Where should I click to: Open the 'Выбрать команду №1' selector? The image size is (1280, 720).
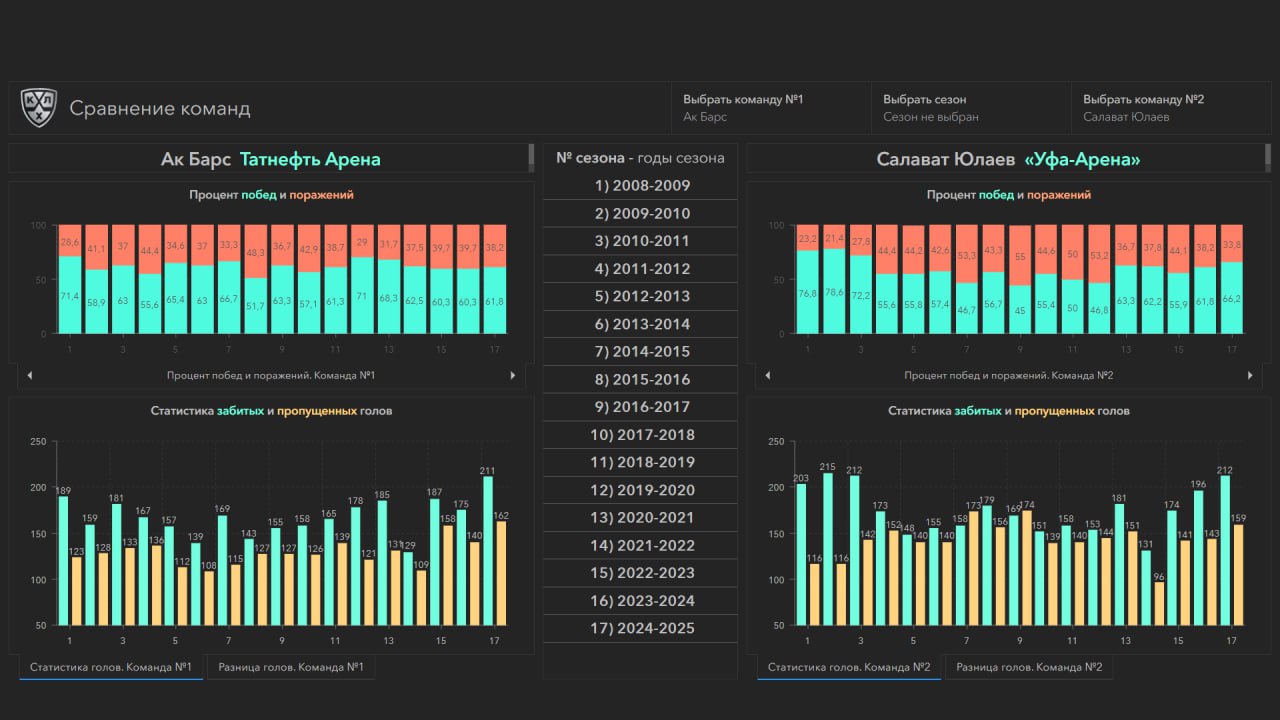771,108
